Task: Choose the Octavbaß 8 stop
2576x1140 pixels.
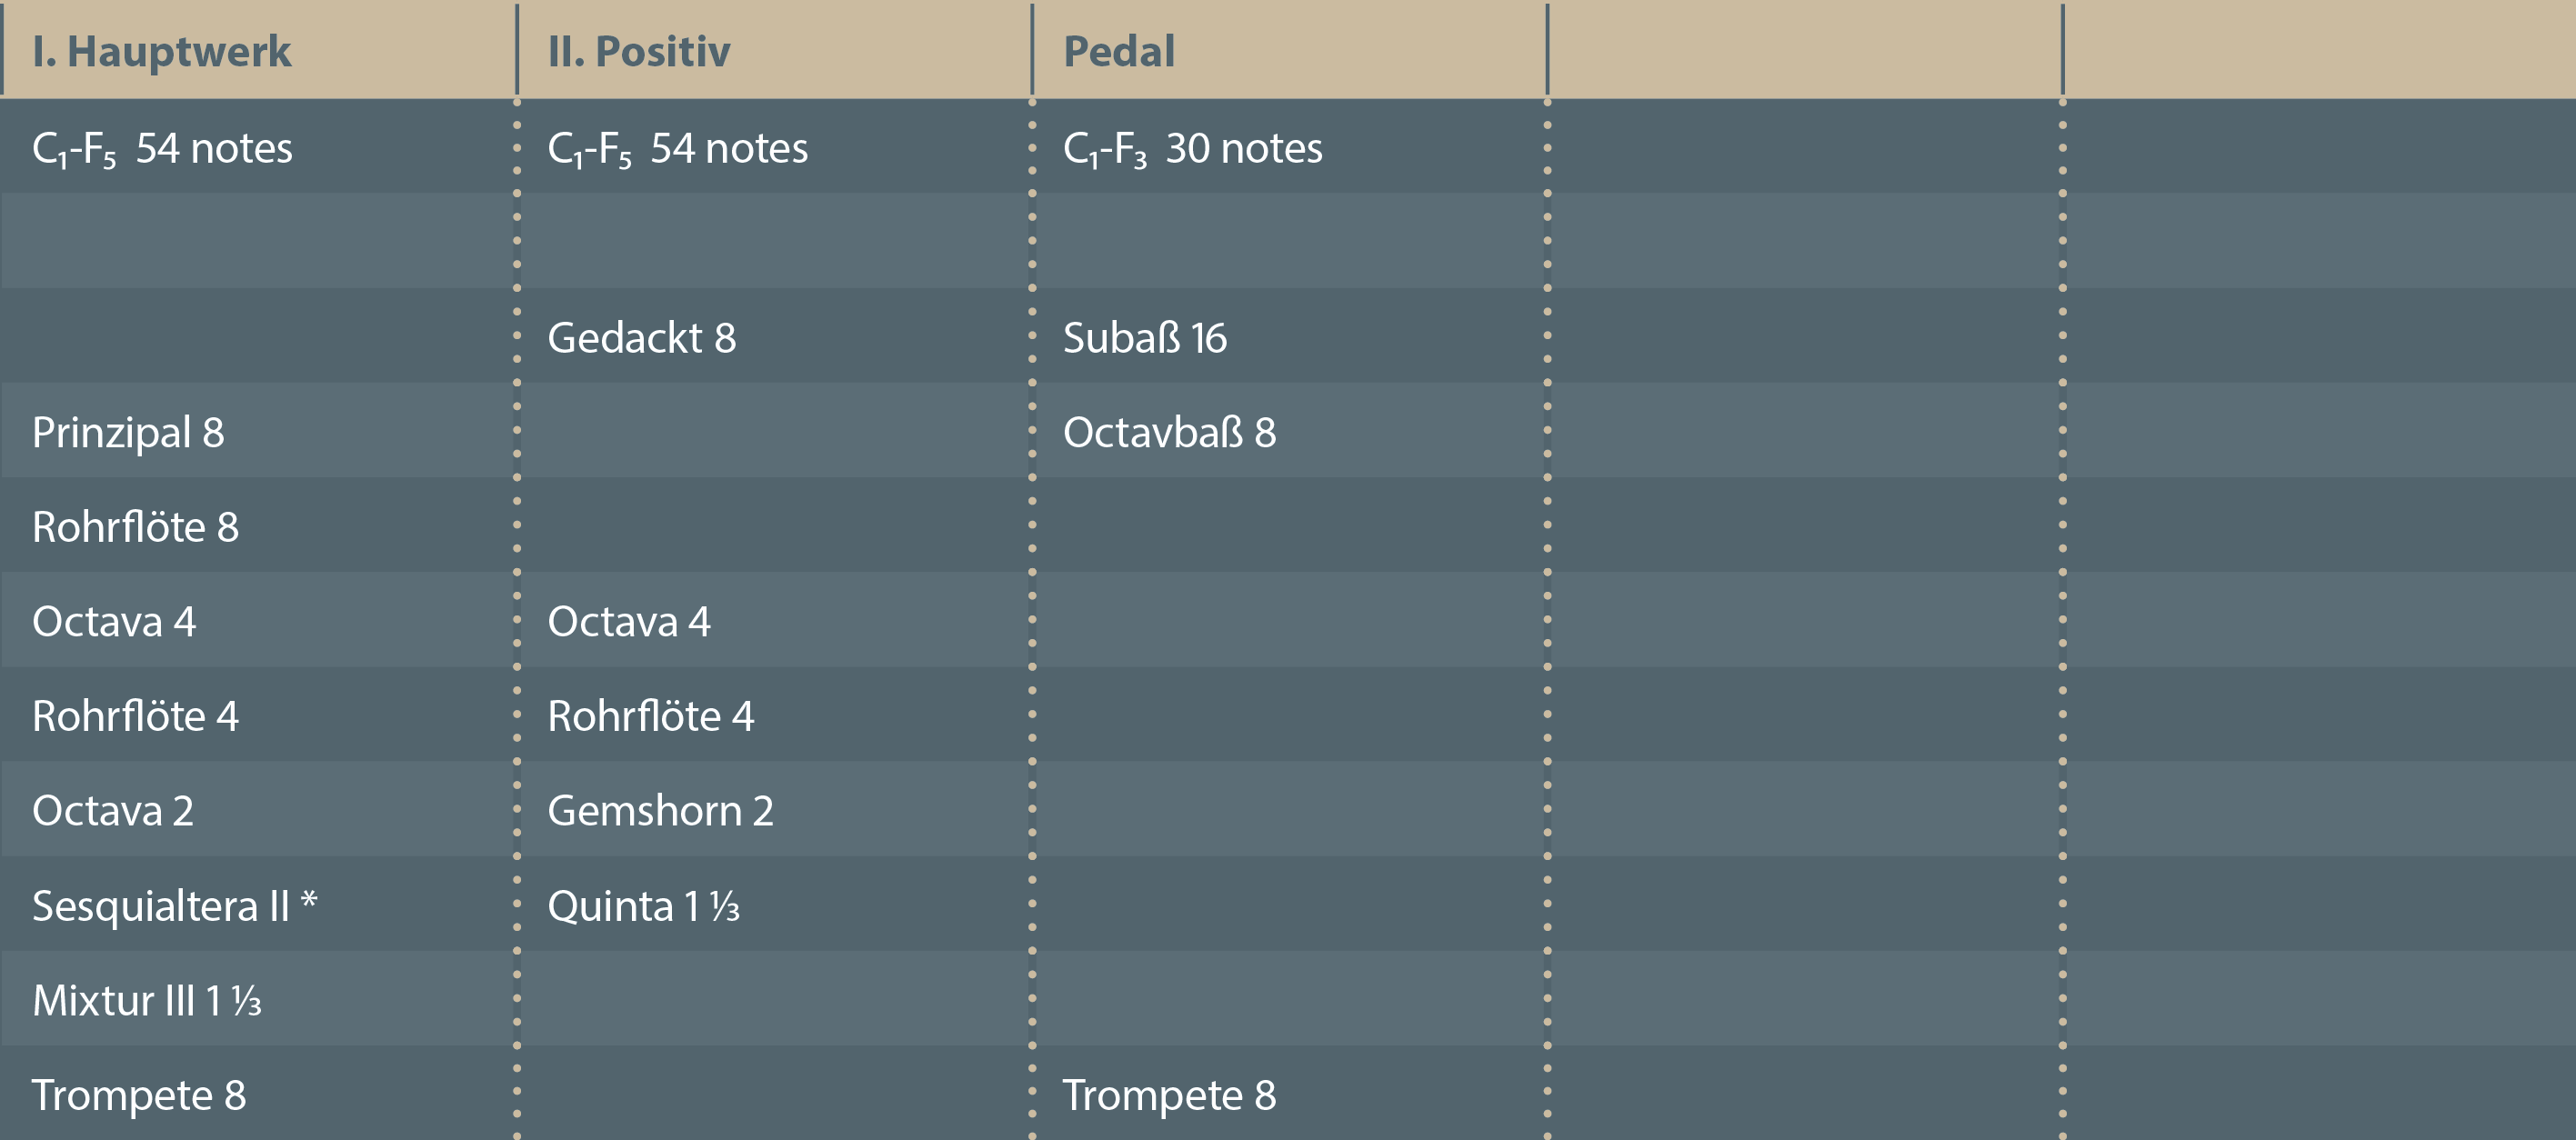Action: [x=1169, y=433]
